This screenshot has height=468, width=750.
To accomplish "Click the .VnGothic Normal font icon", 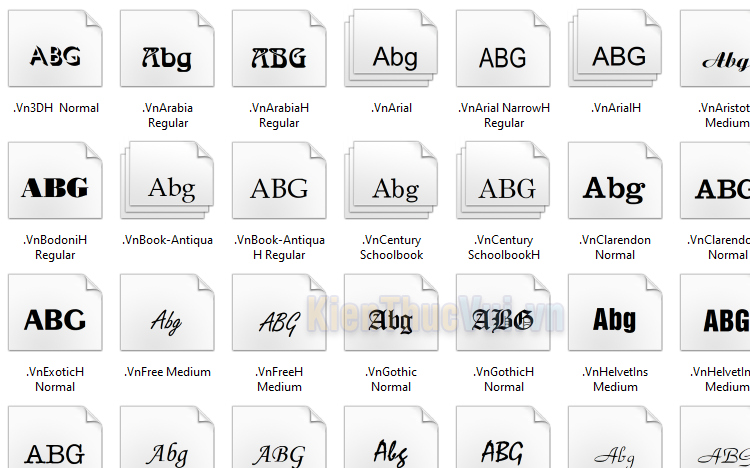I will pos(391,319).
